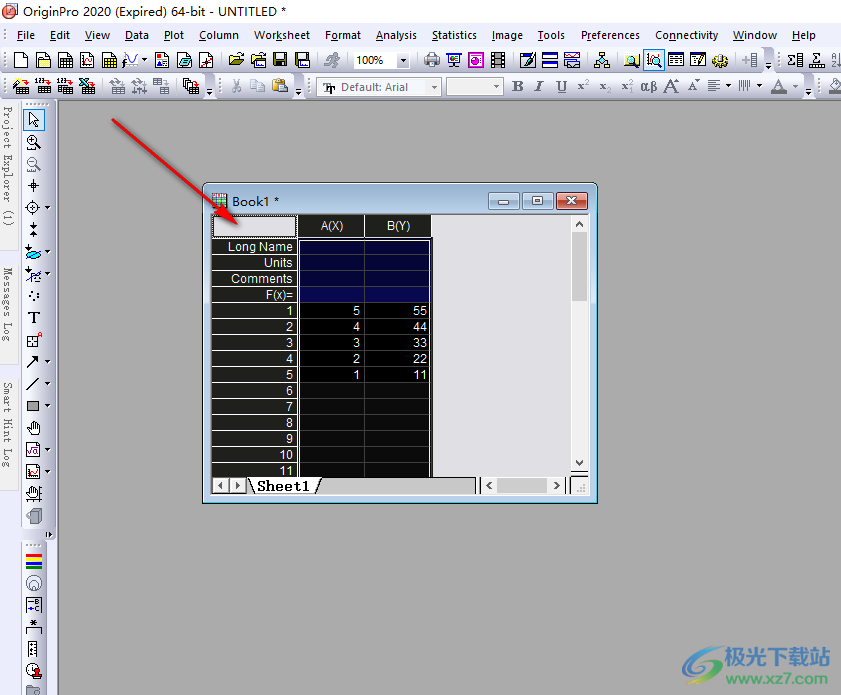
Task: Click the select-all corner cell of worksheet
Action: click(254, 226)
